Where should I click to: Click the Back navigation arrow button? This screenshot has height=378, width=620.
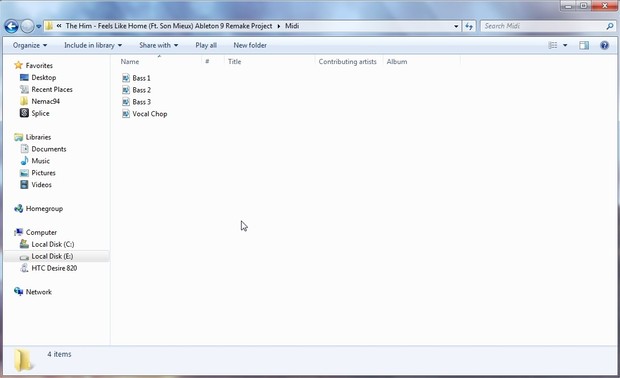[11, 26]
